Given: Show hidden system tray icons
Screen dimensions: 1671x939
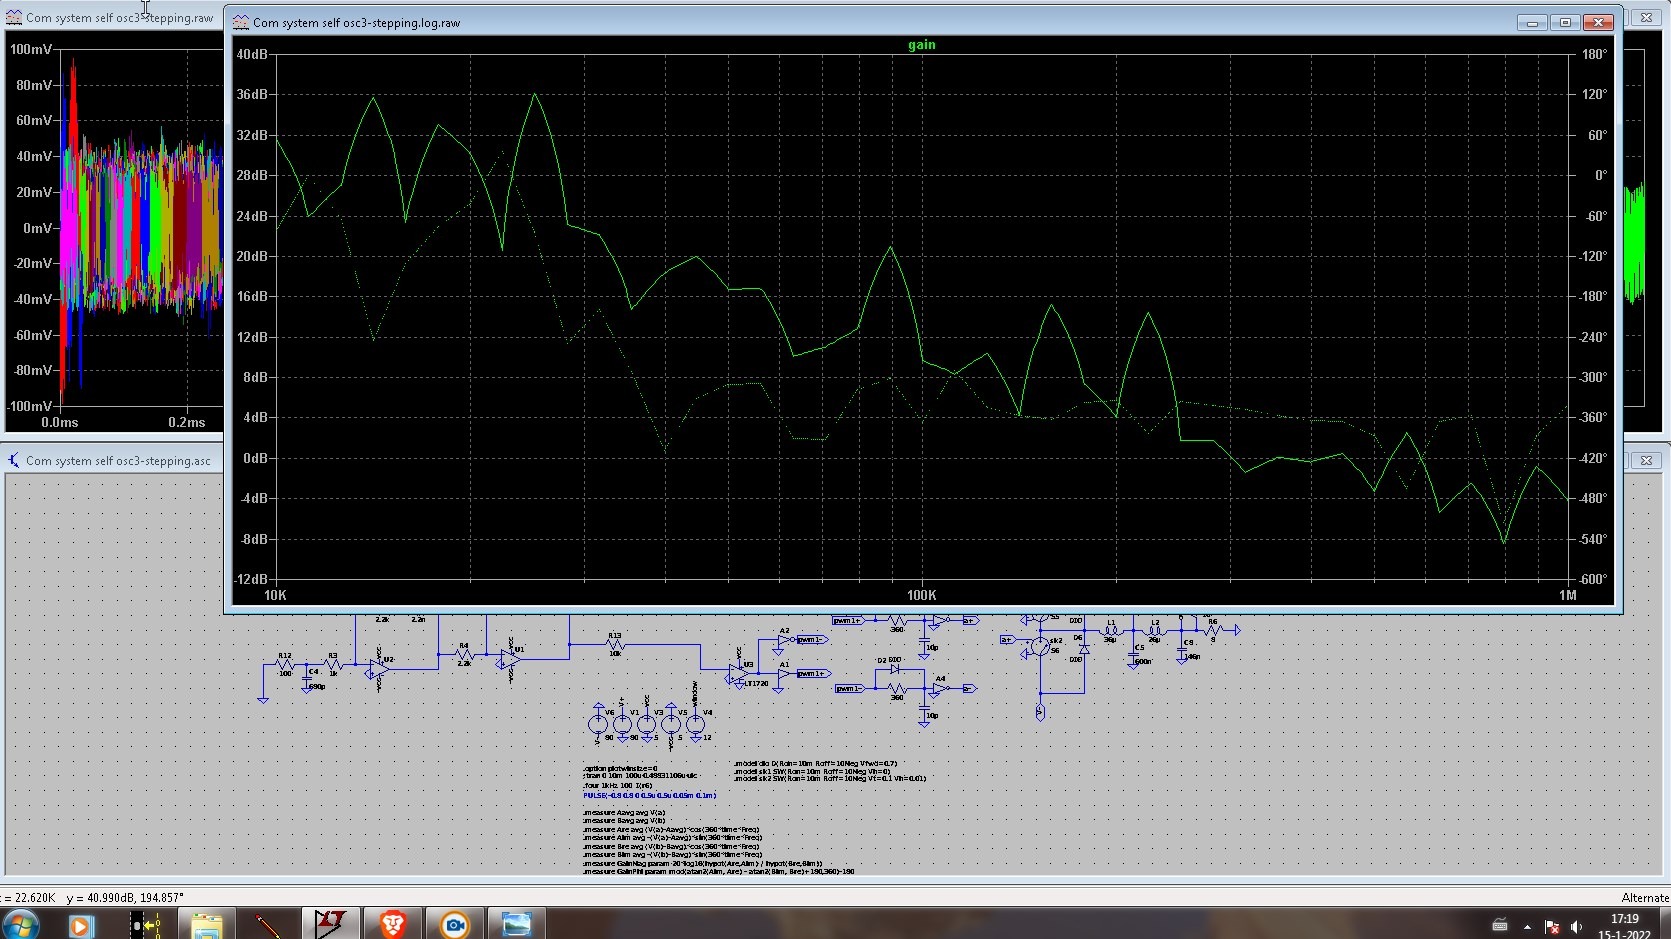Looking at the screenshot, I should (1527, 927).
